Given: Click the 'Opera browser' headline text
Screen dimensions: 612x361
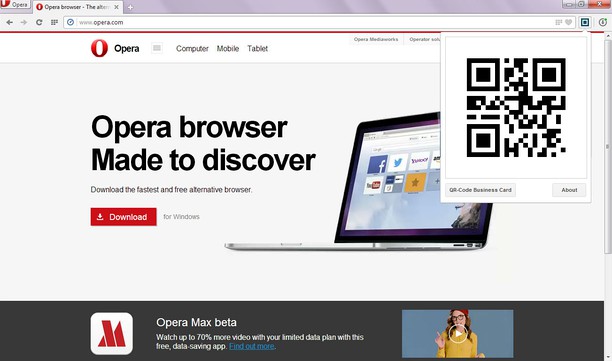Looking at the screenshot, I should tap(189, 127).
